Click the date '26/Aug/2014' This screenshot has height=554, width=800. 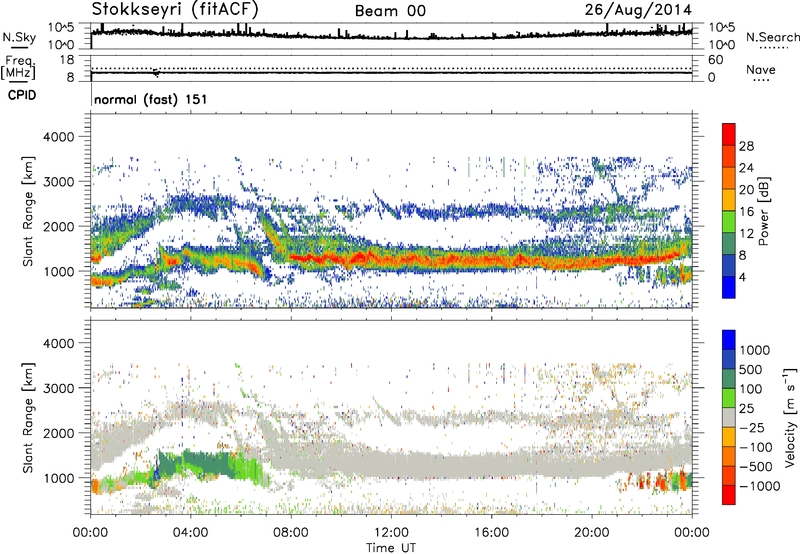[x=638, y=9]
